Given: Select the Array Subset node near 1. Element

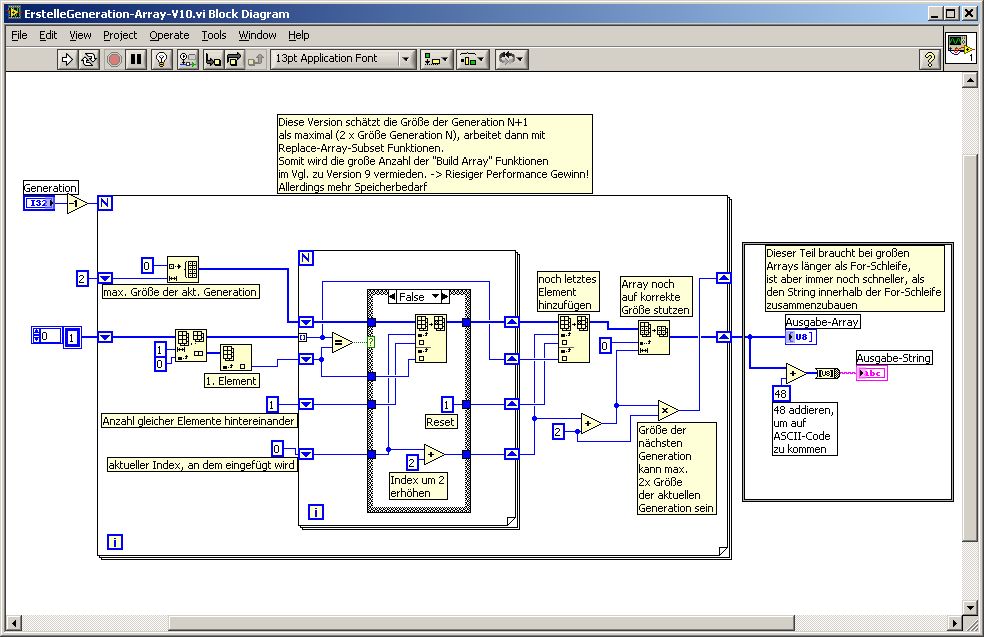Looking at the screenshot, I should tap(191, 345).
